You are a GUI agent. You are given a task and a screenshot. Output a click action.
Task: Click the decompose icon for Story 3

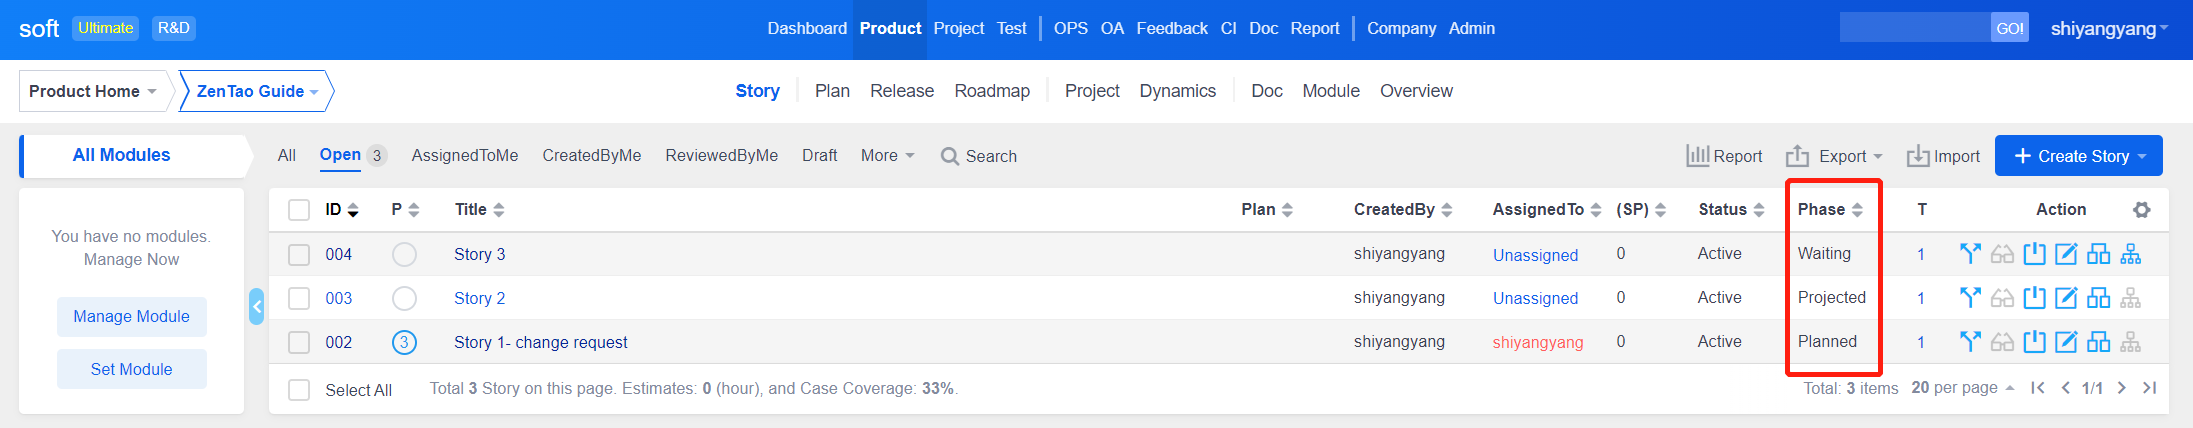click(2130, 254)
